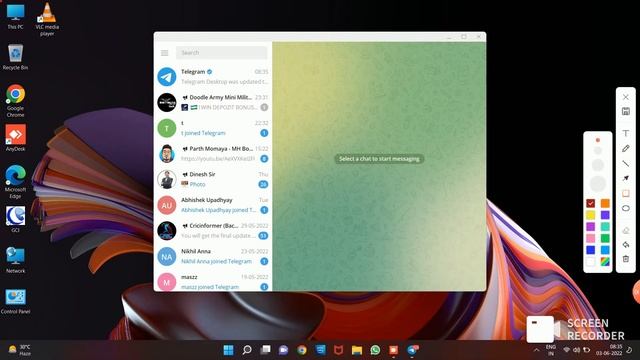The width and height of the screenshot is (640, 360).
Task: Open This PC desktop icon
Action: (x=16, y=17)
